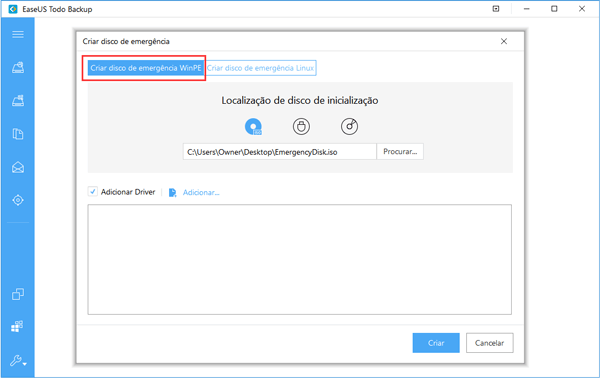Click the Procurar... browse button
This screenshot has width=600, height=378.
[x=400, y=152]
